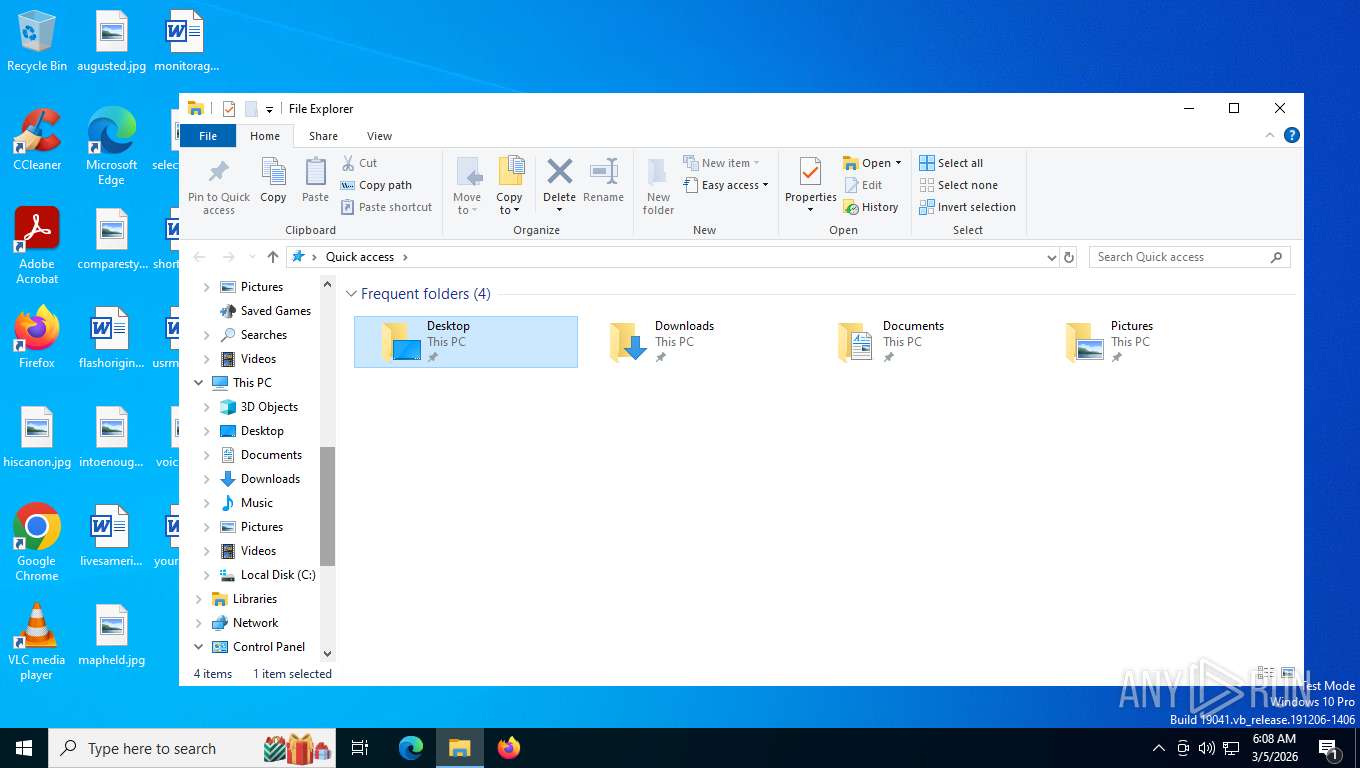Open the ribbon Help question mark
The width and height of the screenshot is (1360, 768).
click(1292, 135)
